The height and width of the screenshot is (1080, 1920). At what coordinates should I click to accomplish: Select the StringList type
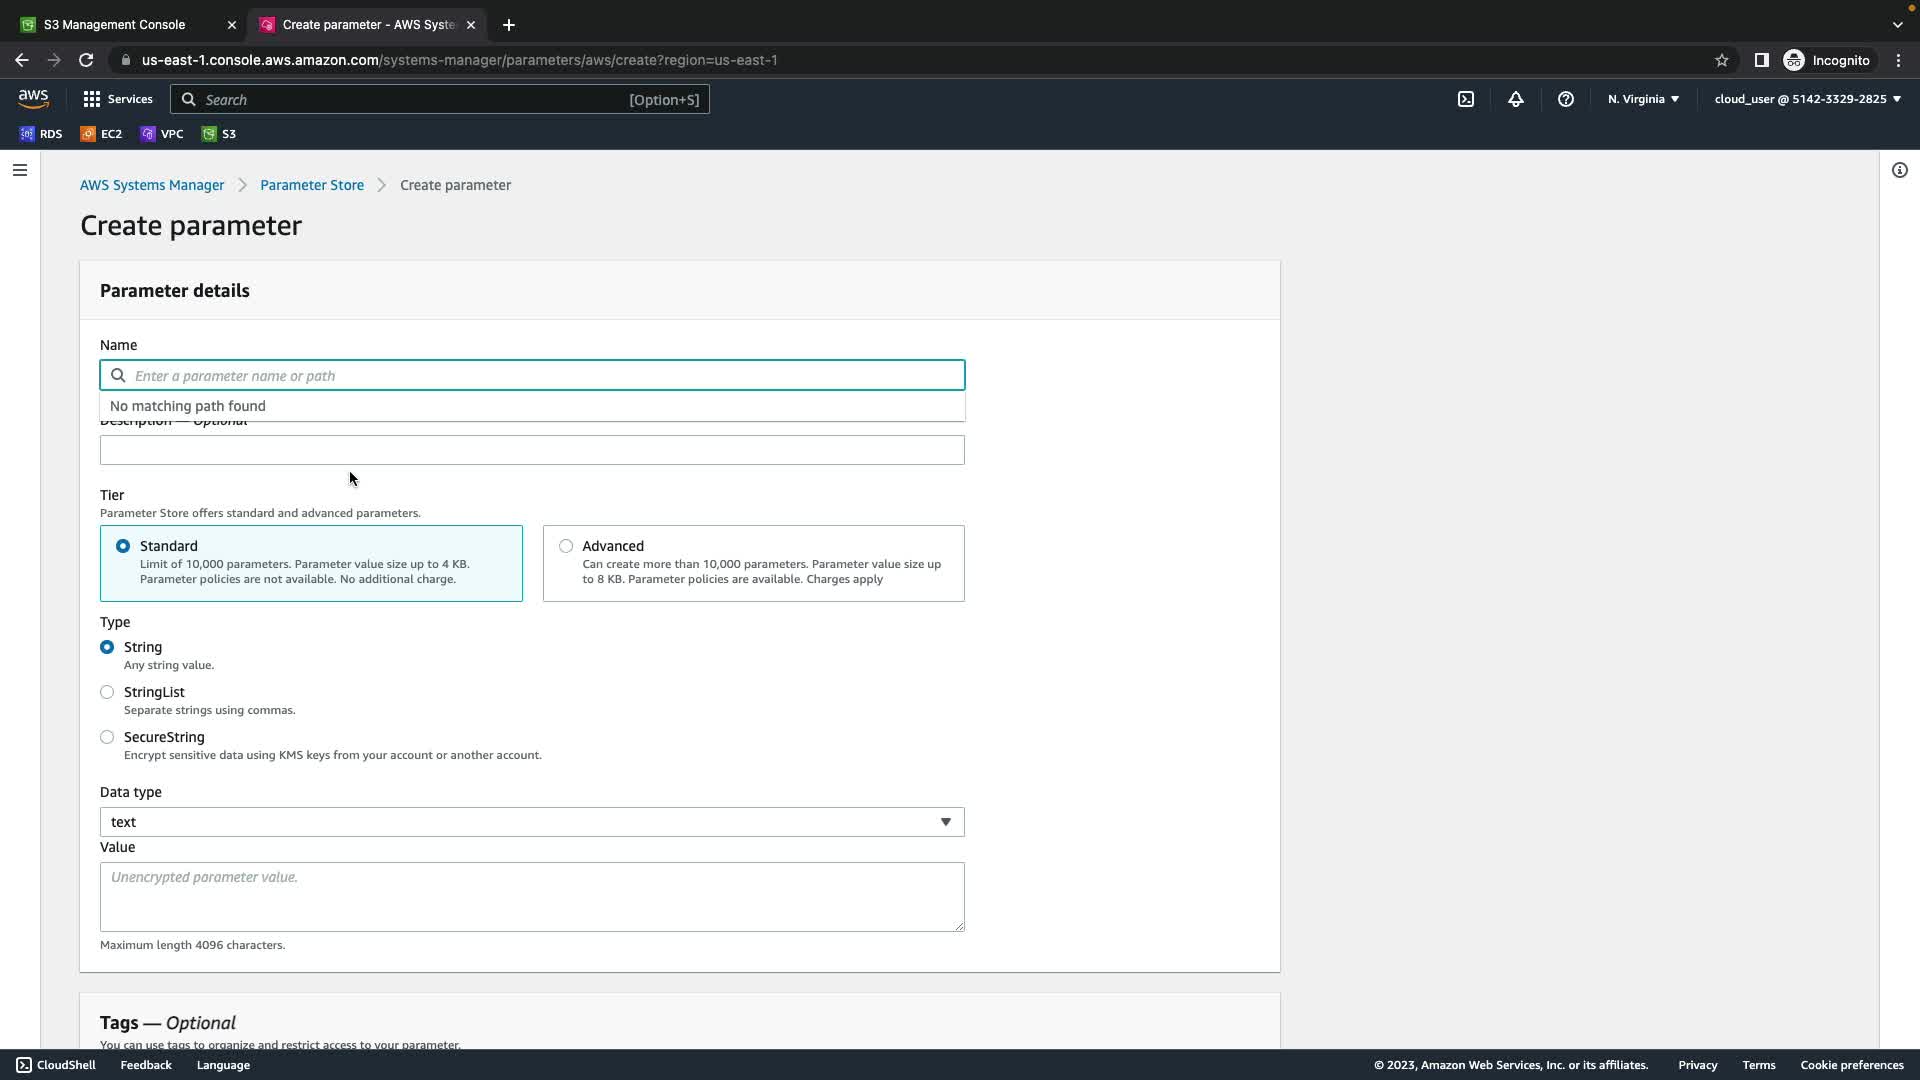pos(107,692)
